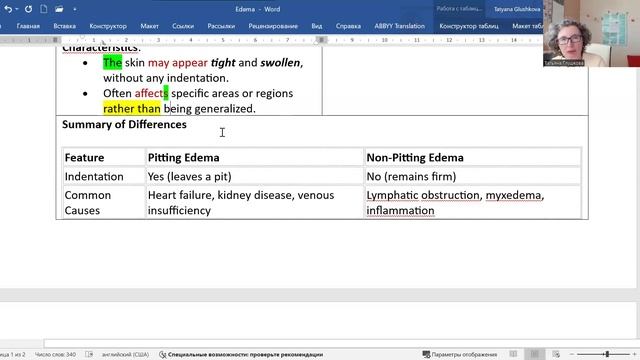Click the underlined word 'Lymphatic'
The width and height of the screenshot is (640, 360).
[392, 195]
